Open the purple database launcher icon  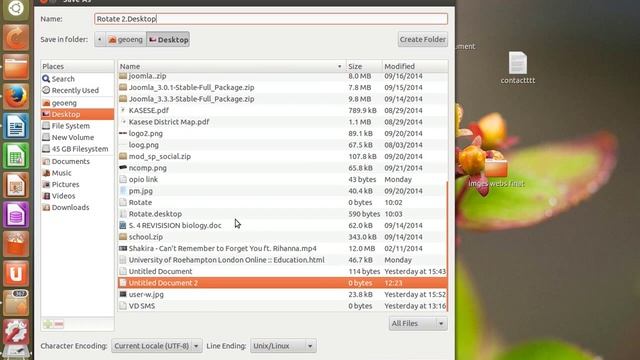tap(16, 215)
